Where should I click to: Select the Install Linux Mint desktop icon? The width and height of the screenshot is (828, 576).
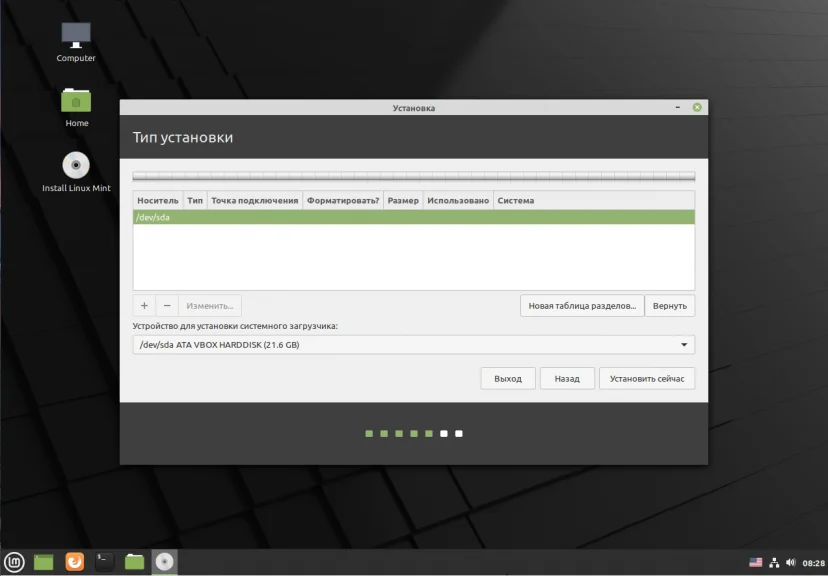point(76,172)
